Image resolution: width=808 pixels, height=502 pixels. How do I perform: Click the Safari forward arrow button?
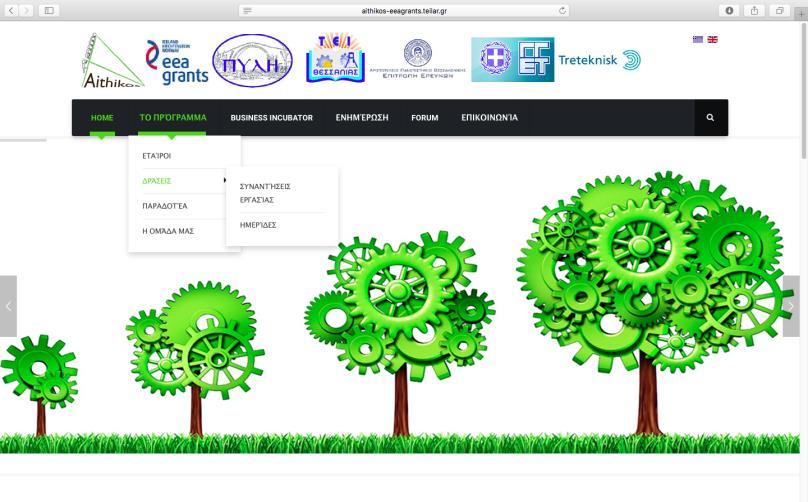26,10
